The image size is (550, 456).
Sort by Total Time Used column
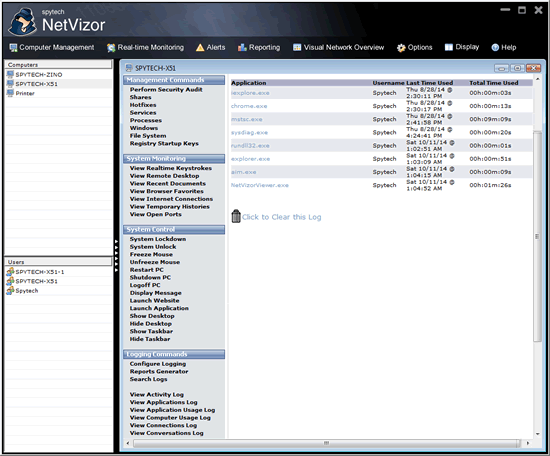pos(494,83)
